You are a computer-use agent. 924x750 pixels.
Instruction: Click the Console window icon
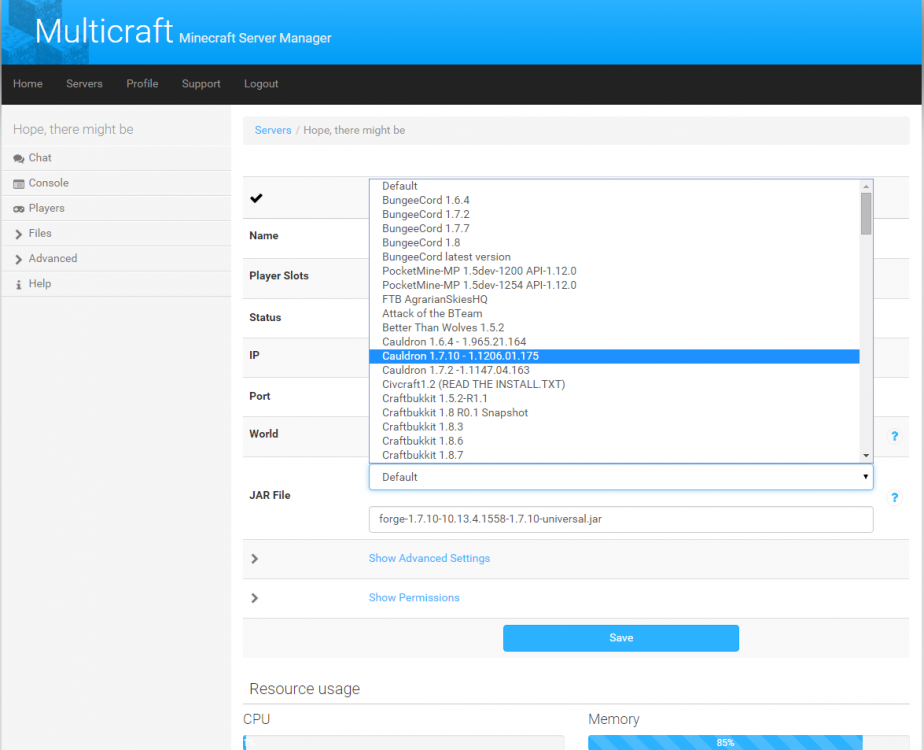coord(19,184)
